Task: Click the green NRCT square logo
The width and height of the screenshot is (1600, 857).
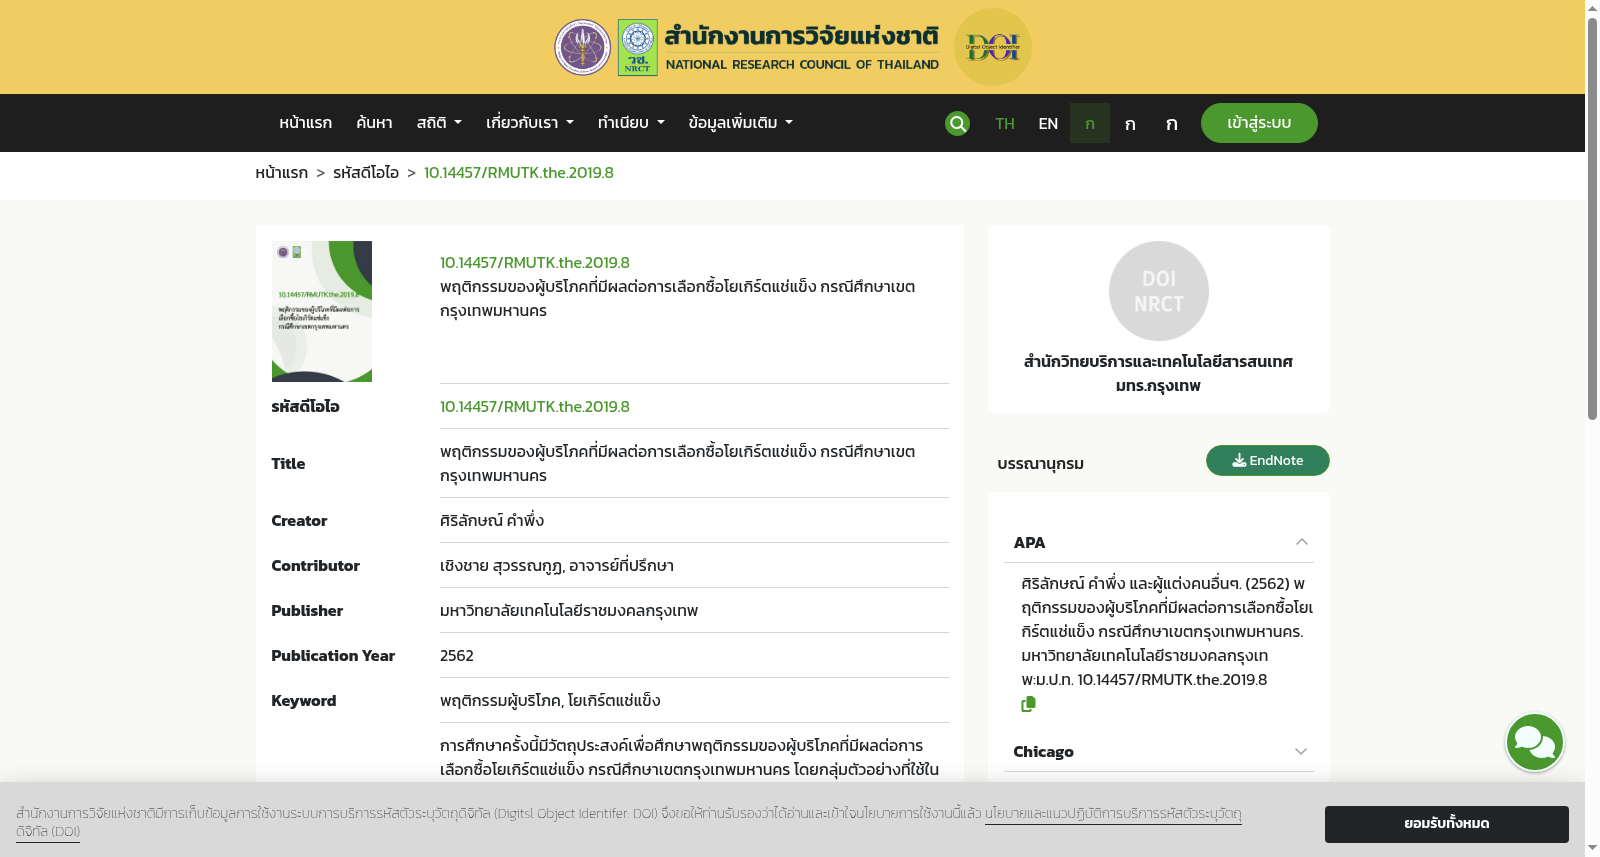Action: click(x=638, y=47)
